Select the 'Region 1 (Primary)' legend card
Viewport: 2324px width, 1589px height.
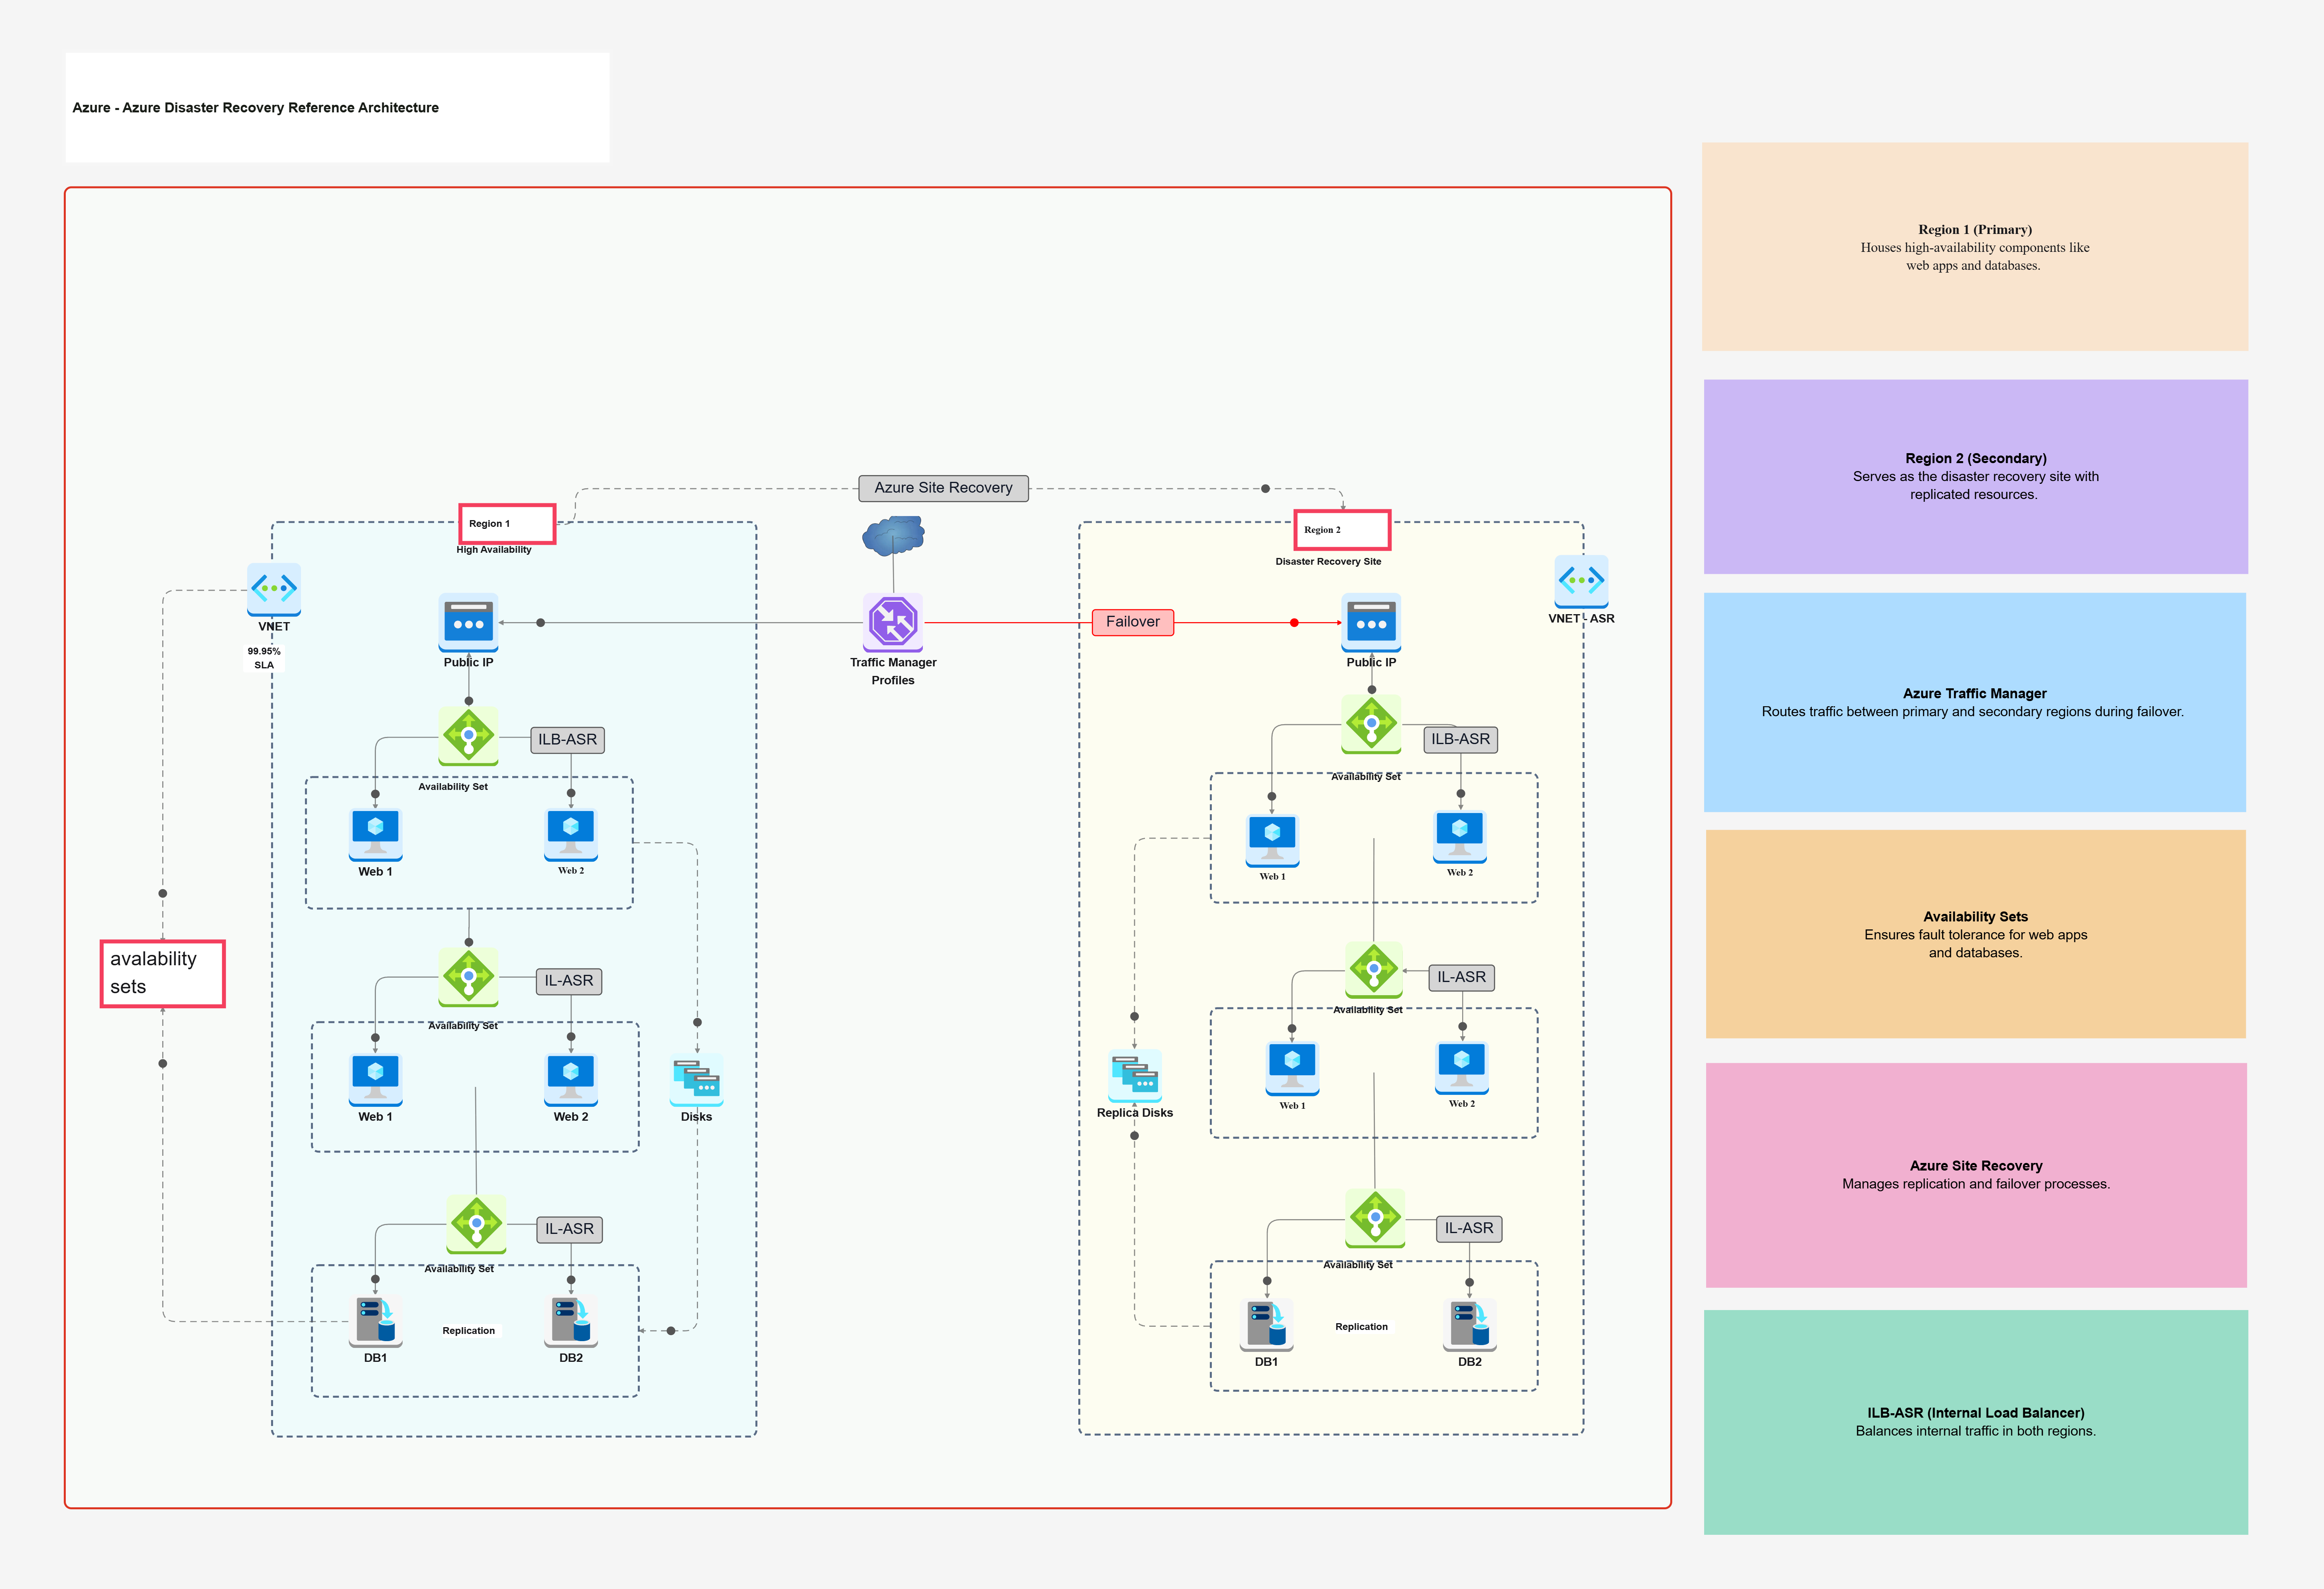pos(1975,247)
